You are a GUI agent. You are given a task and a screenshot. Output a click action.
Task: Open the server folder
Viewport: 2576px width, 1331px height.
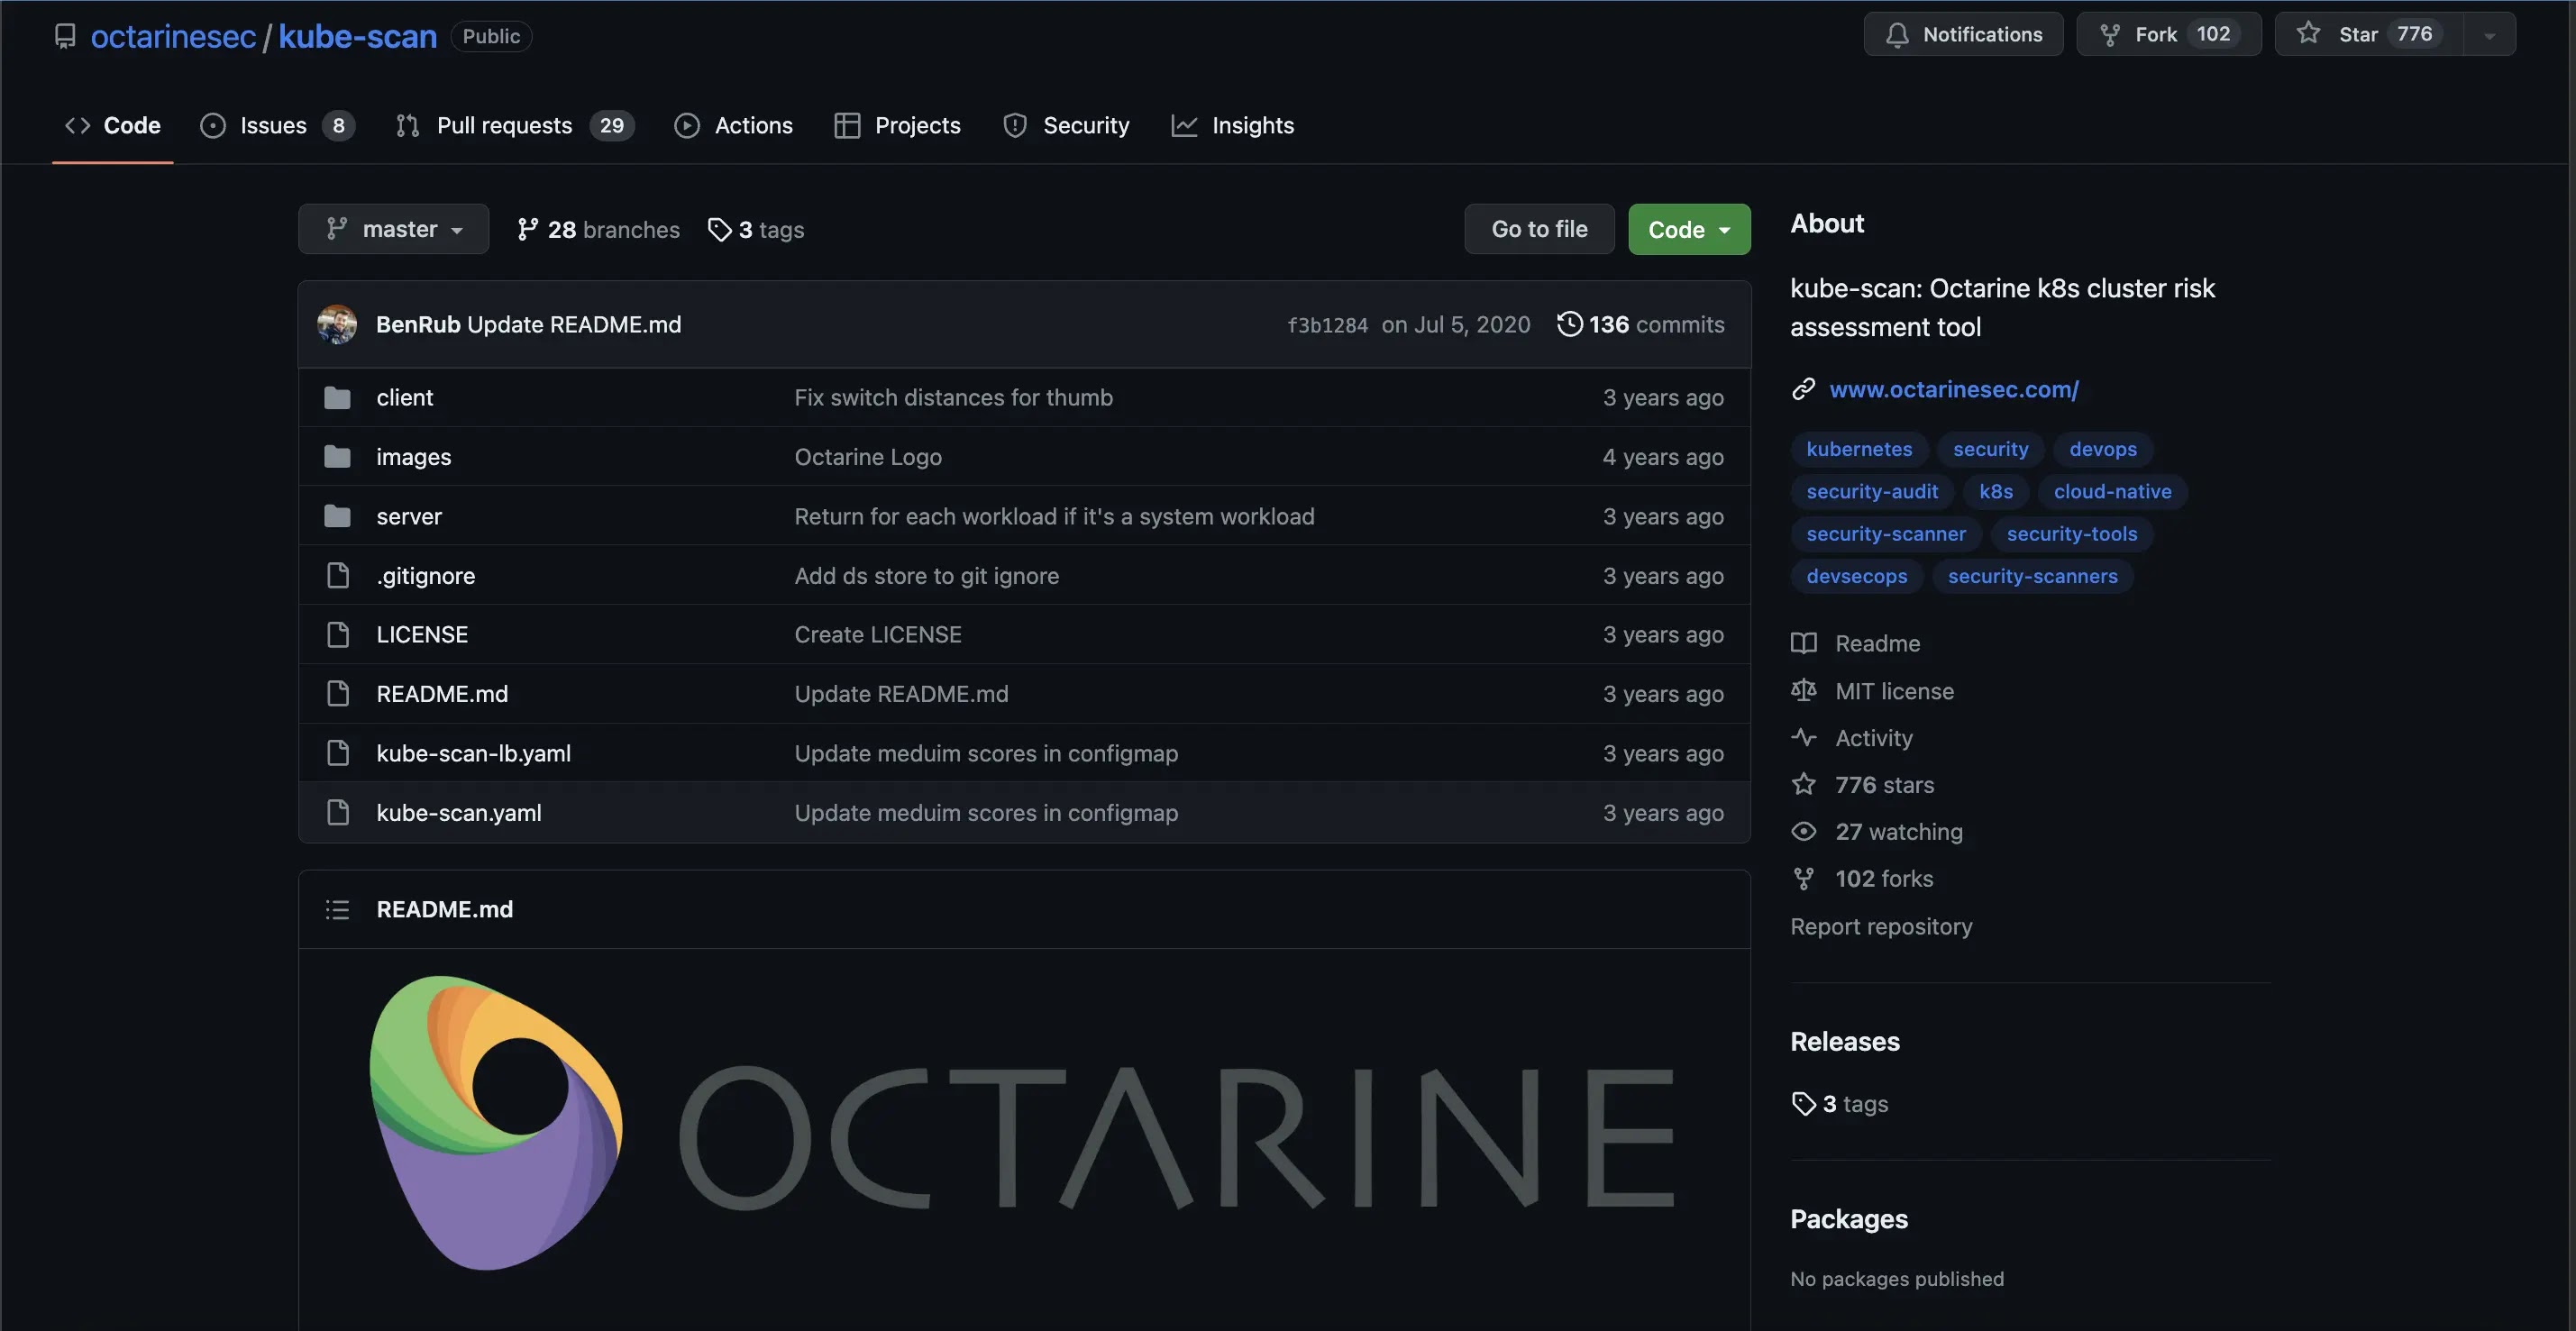(x=409, y=516)
